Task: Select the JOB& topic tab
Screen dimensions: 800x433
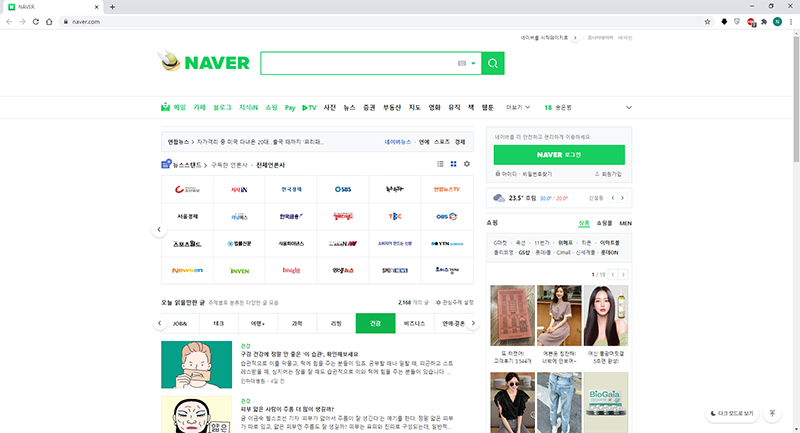Action: pyautogui.click(x=180, y=323)
